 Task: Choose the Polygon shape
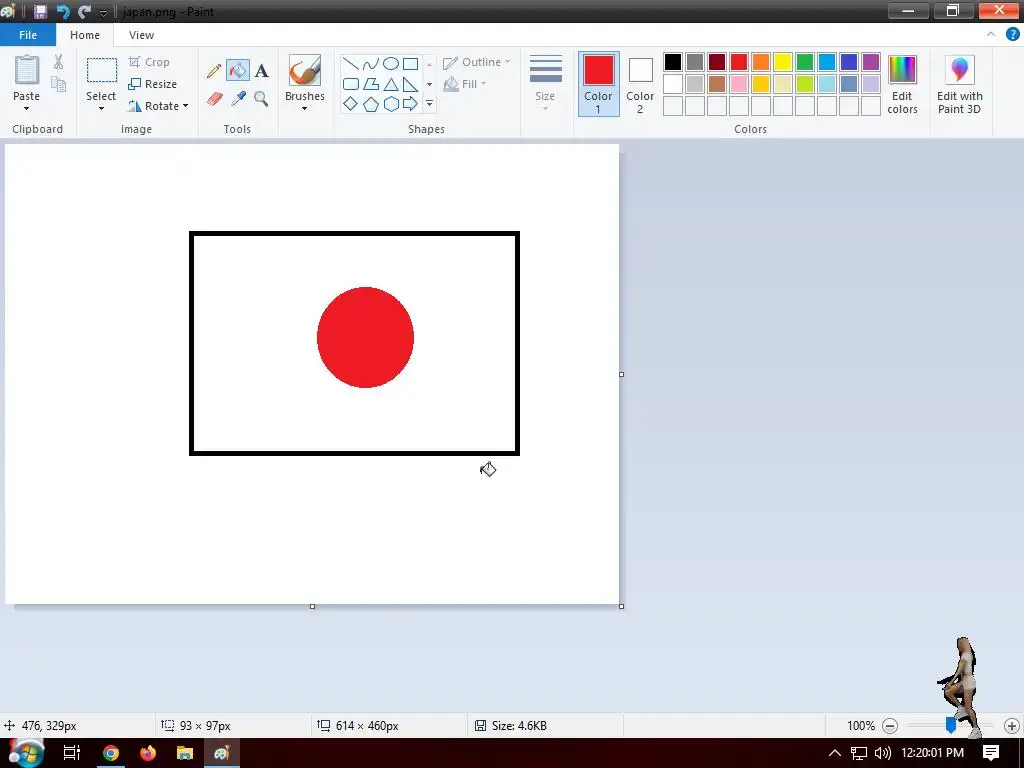(x=371, y=84)
